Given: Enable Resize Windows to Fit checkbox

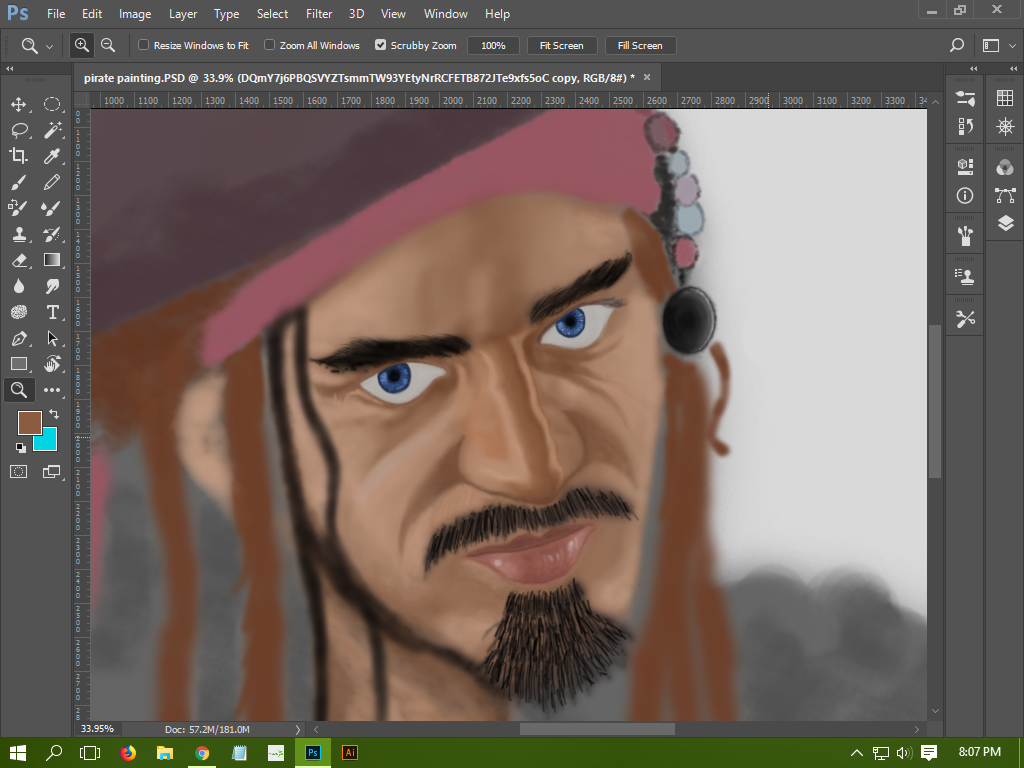Looking at the screenshot, I should 143,45.
